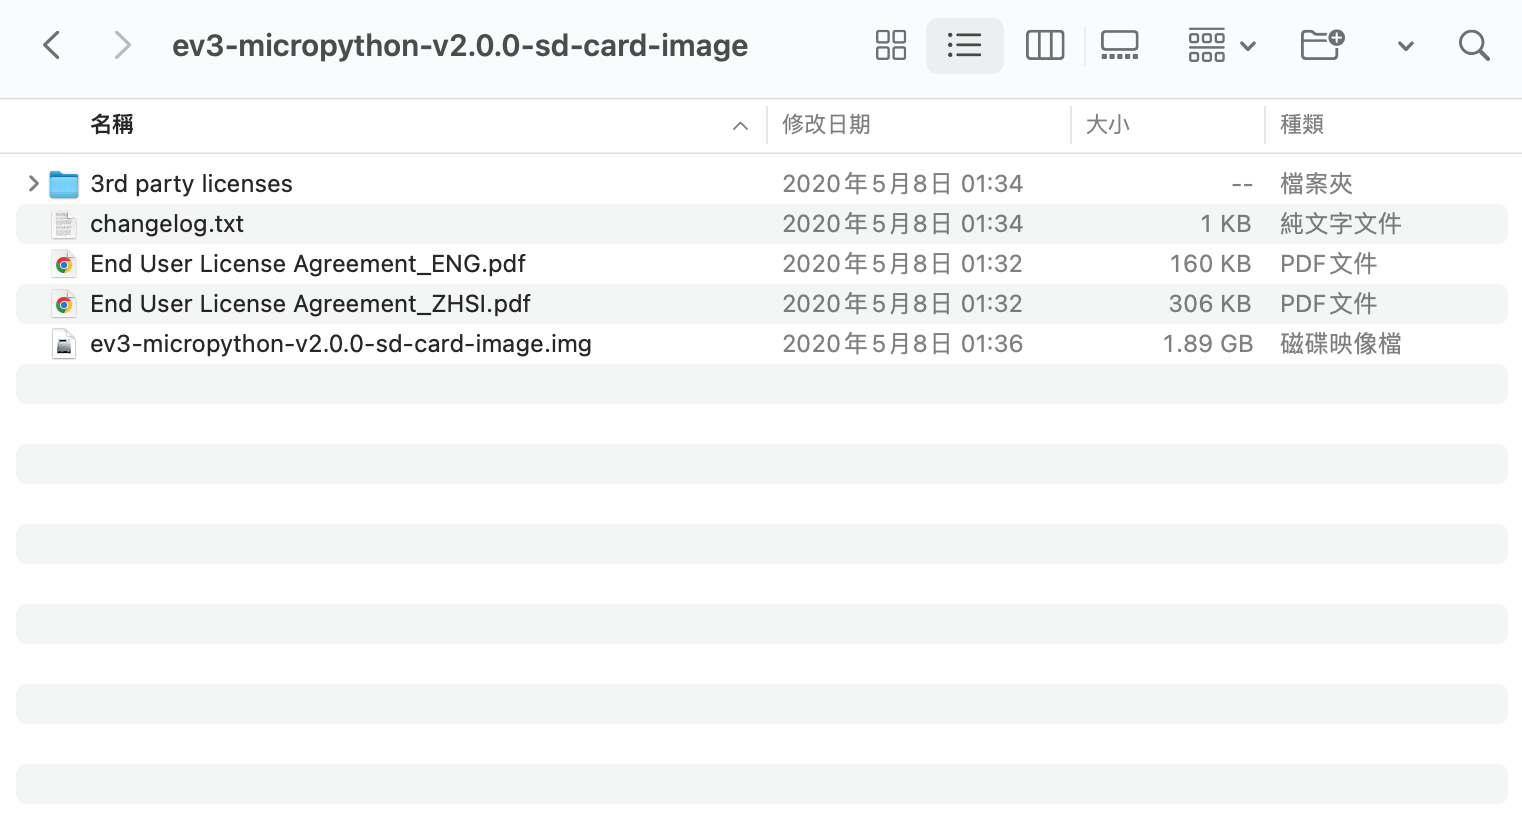The height and width of the screenshot is (830, 1522).
Task: Create a new folder using the toolbar icon
Action: coord(1320,45)
